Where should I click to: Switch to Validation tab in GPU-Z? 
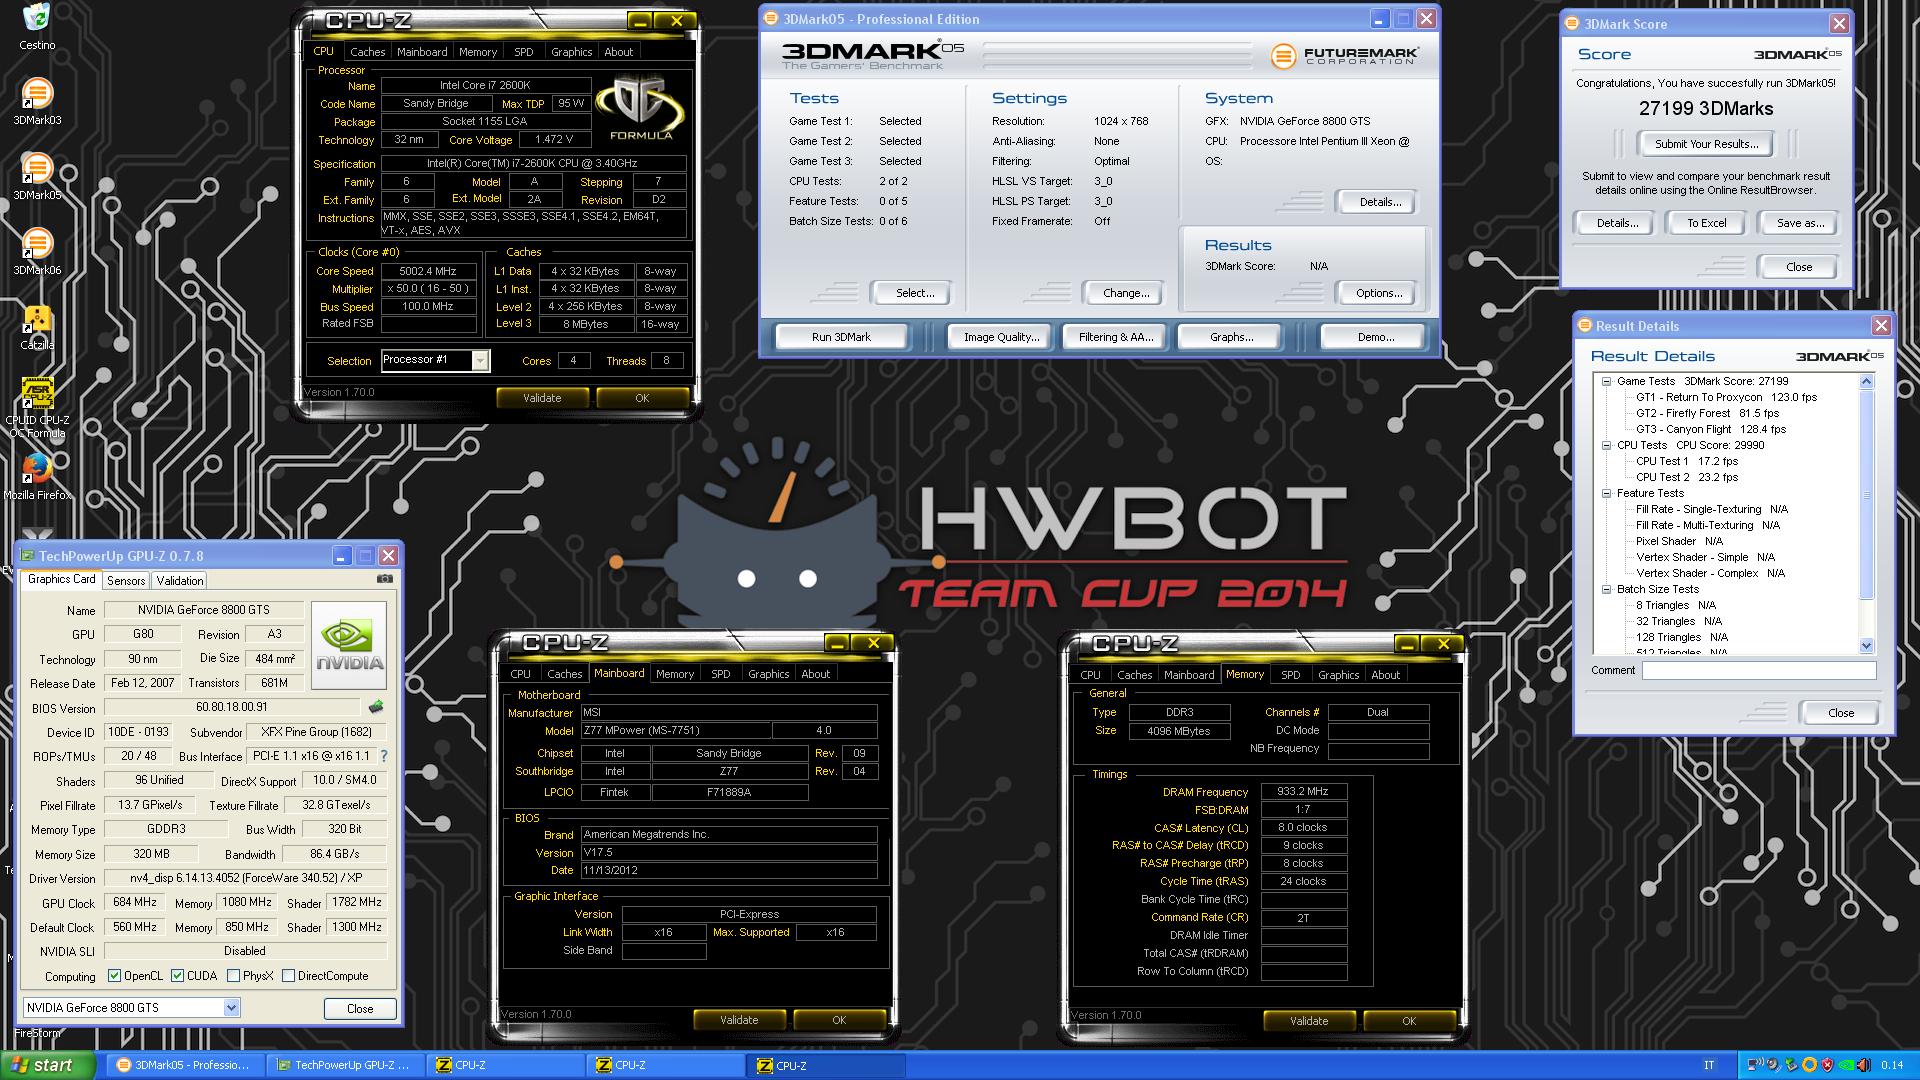point(180,580)
